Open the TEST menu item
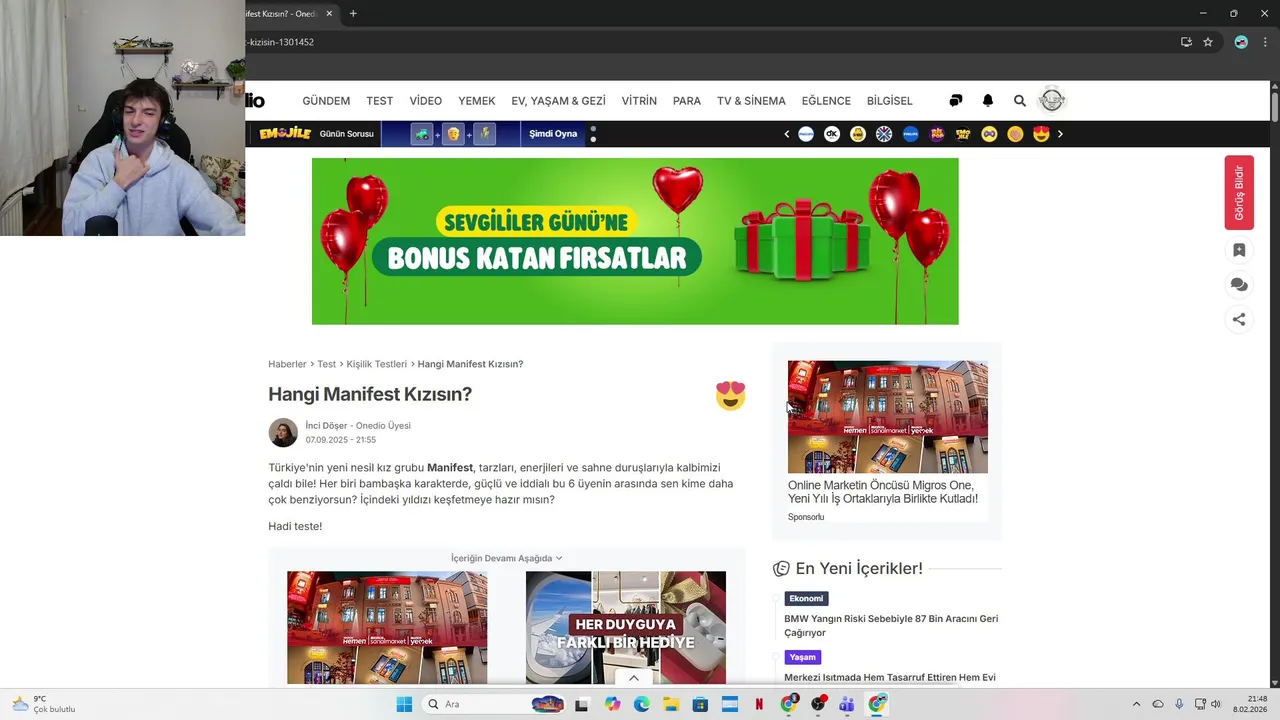The width and height of the screenshot is (1280, 720). [x=380, y=101]
